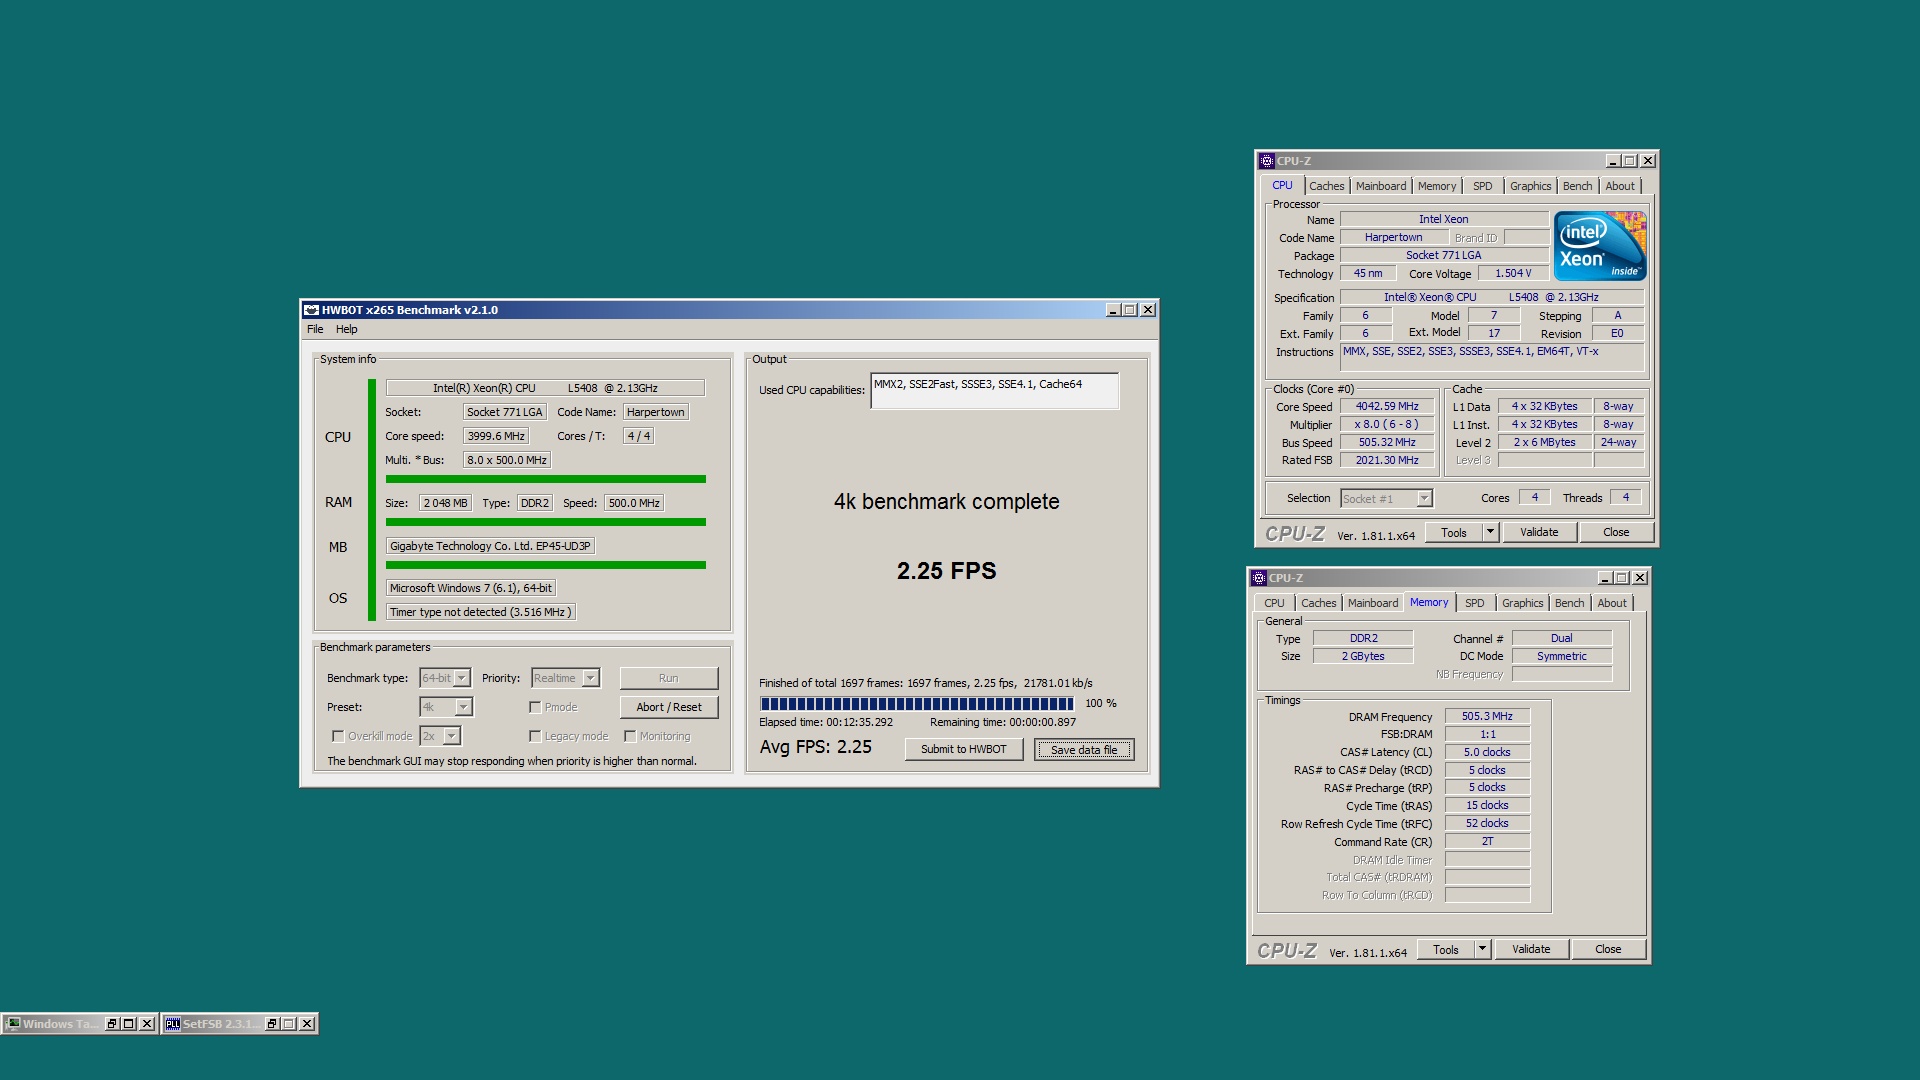Click Tools button in CPU-Z memory window
The image size is (1920, 1080).
[x=1445, y=949]
